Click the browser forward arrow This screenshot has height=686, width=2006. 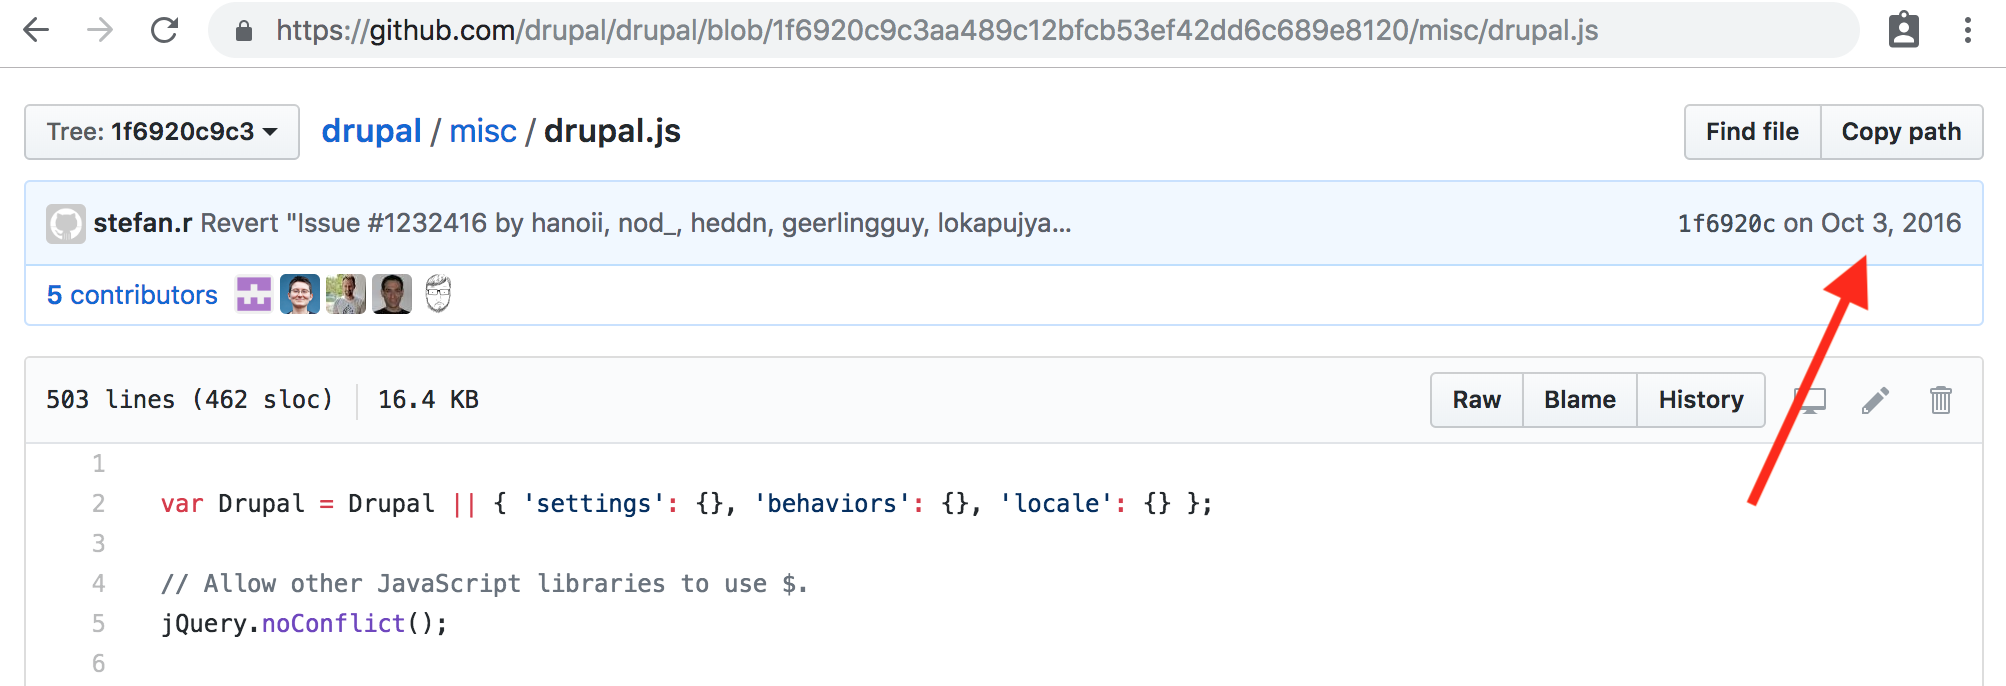(100, 30)
